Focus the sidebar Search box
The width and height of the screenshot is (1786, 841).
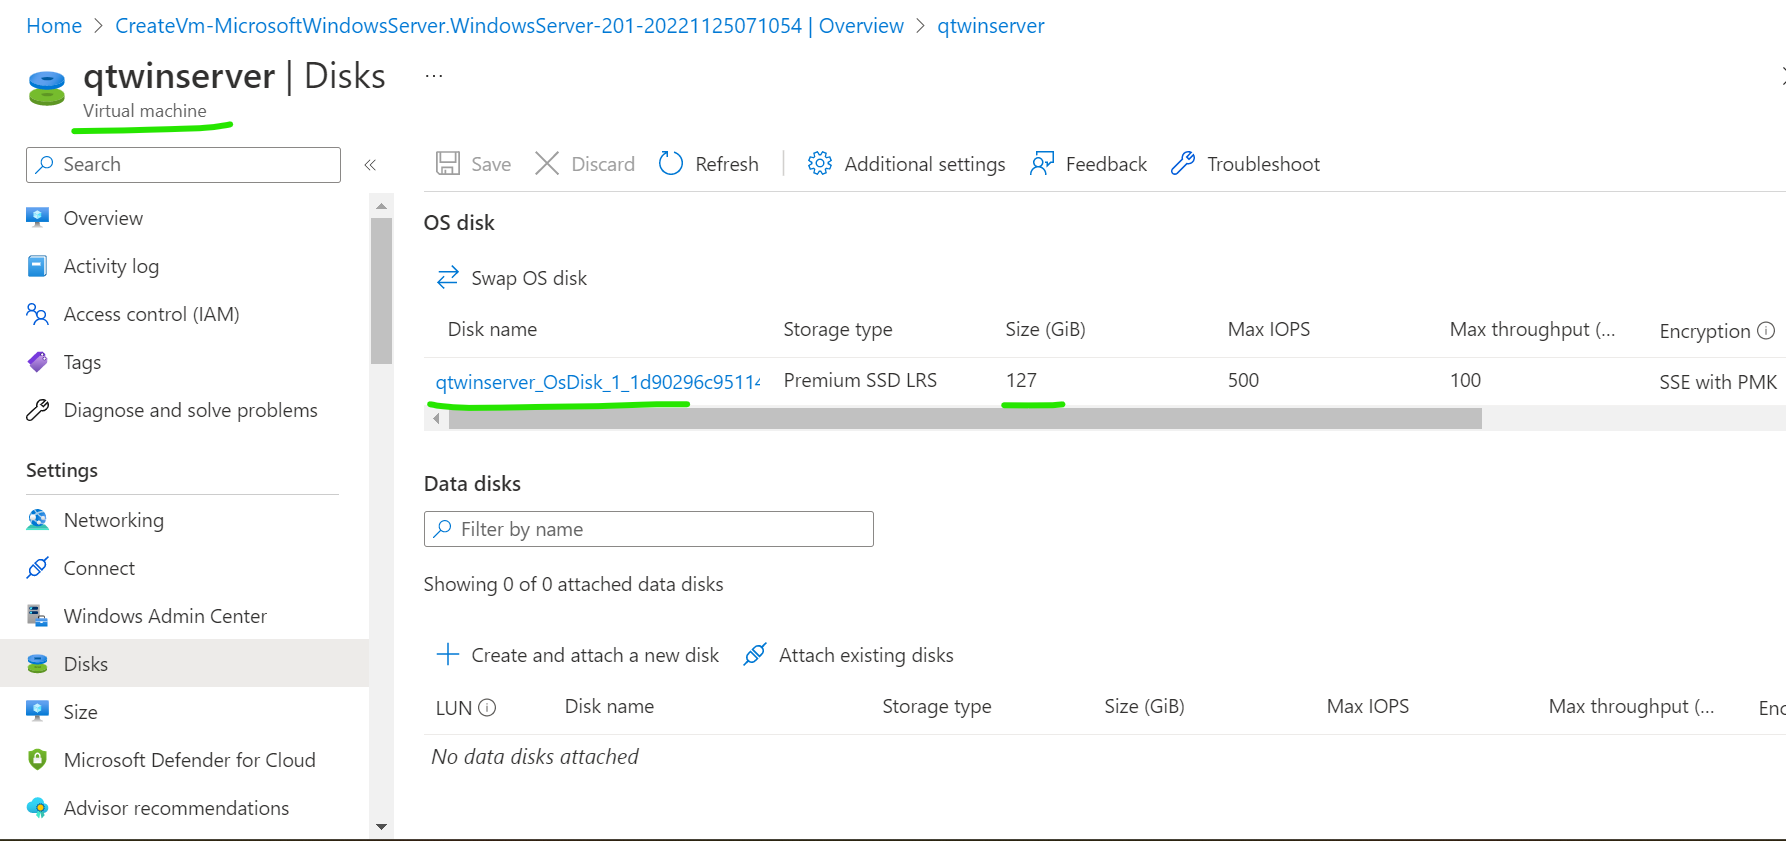(183, 165)
